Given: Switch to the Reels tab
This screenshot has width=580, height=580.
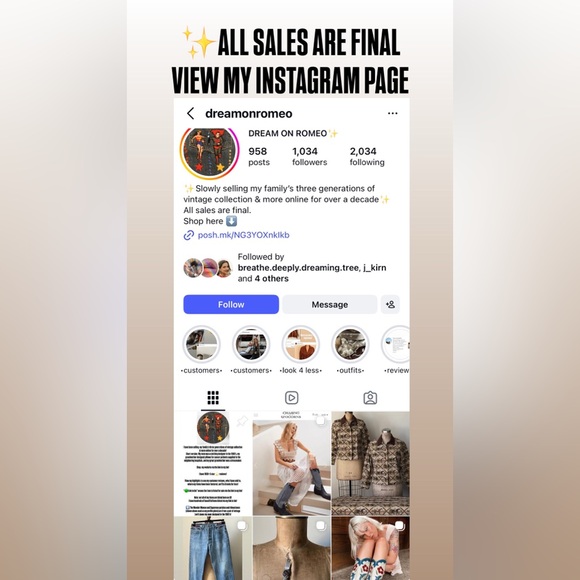Looking at the screenshot, I should click(292, 398).
